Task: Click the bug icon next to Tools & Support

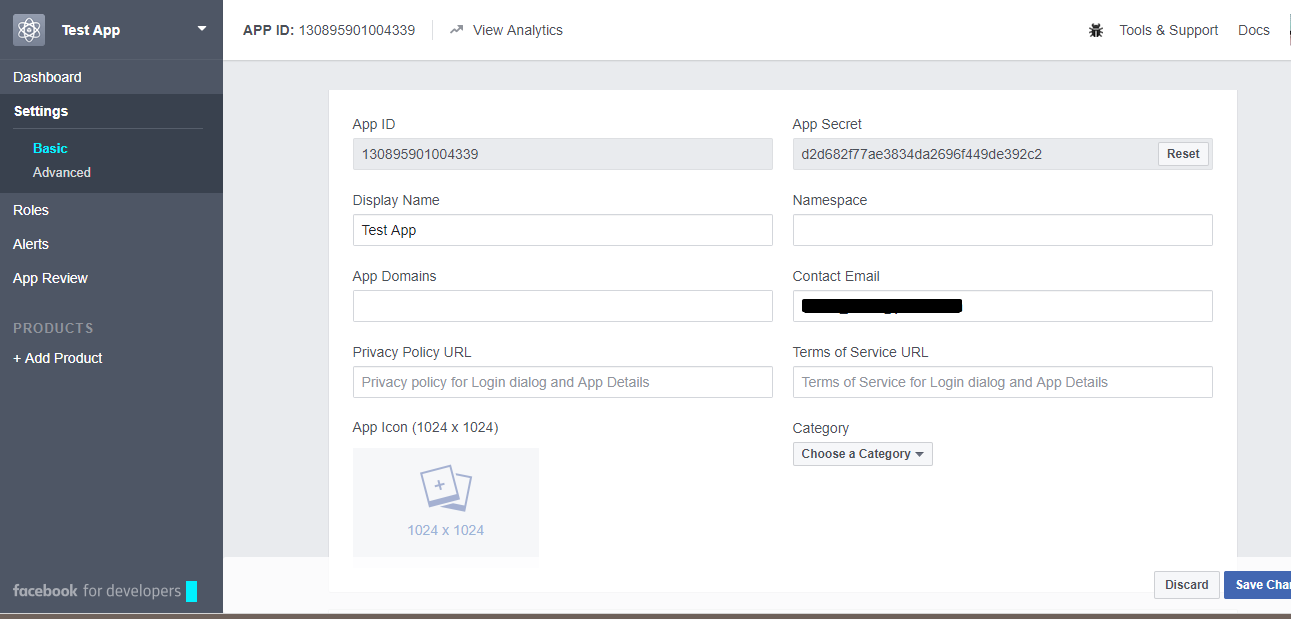Action: (x=1096, y=30)
